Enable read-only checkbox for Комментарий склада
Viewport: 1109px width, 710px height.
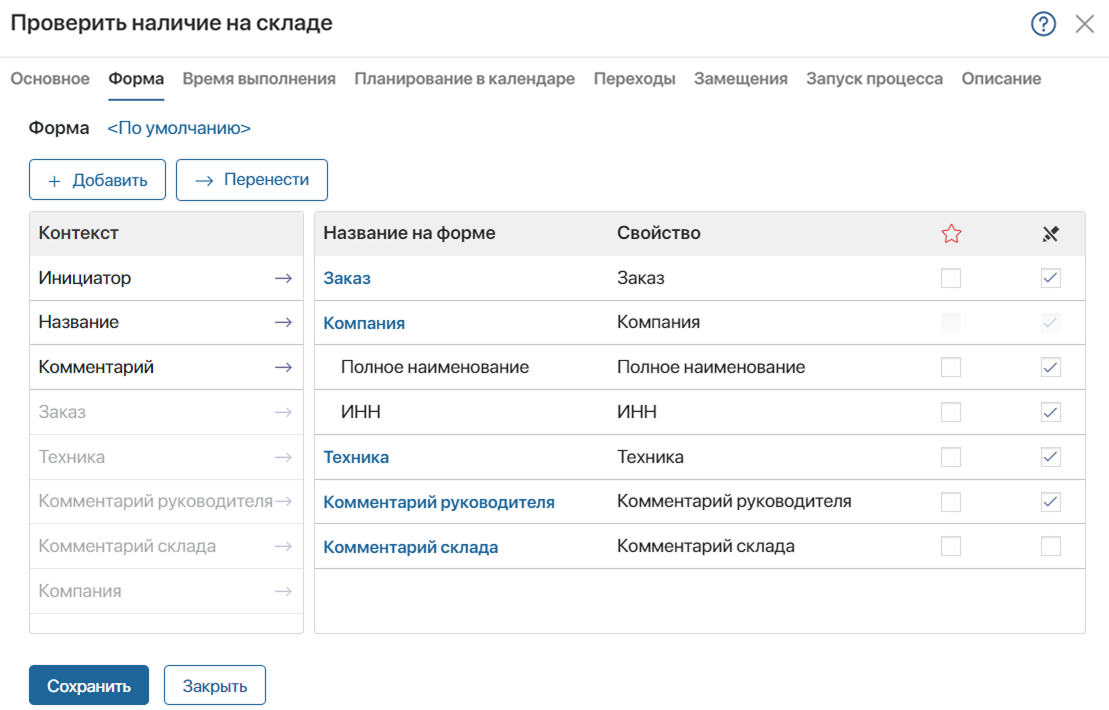pos(1050,546)
